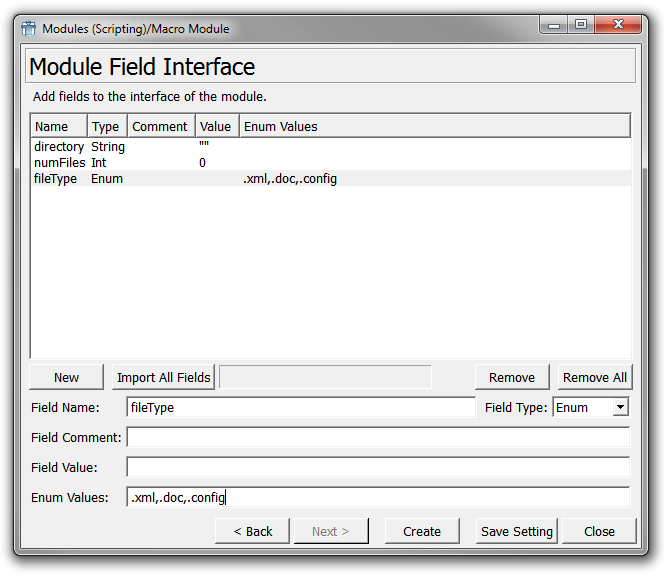Click Remove All button

[594, 377]
